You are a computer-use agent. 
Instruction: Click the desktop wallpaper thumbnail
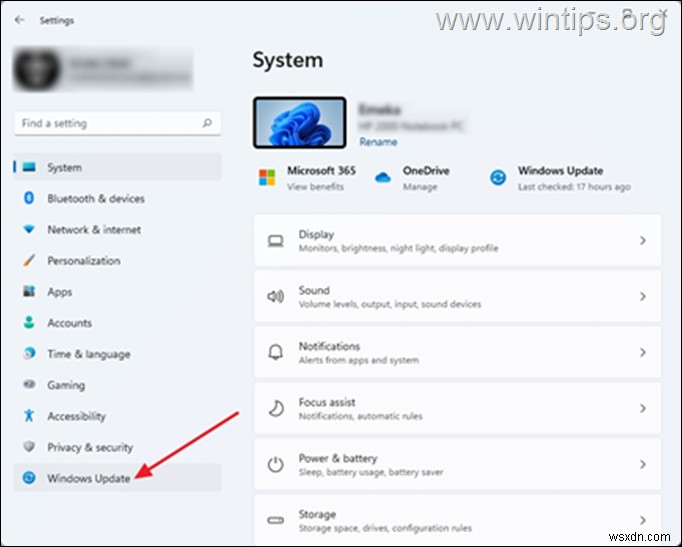[x=300, y=123]
